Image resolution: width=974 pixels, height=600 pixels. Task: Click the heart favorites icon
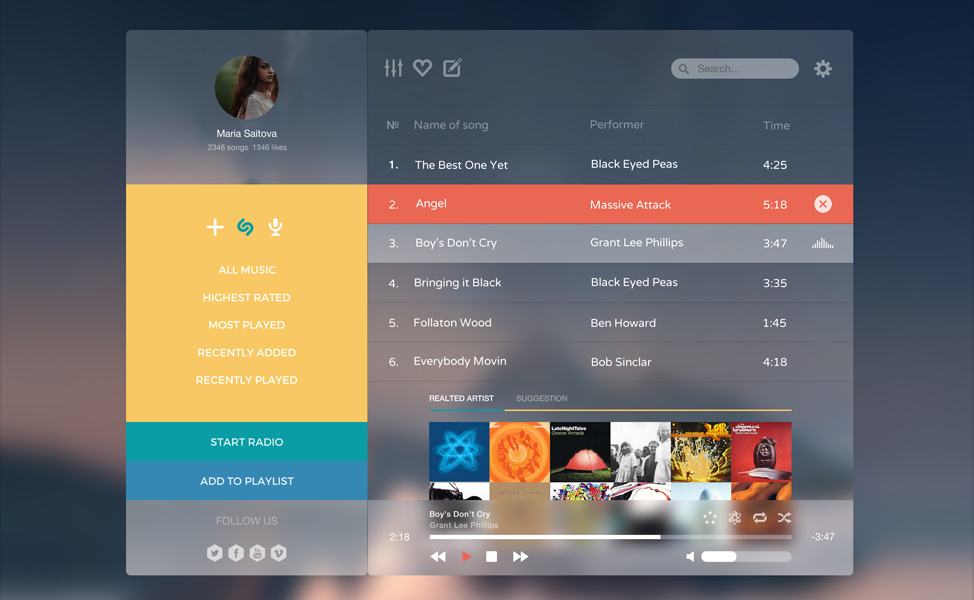(423, 68)
